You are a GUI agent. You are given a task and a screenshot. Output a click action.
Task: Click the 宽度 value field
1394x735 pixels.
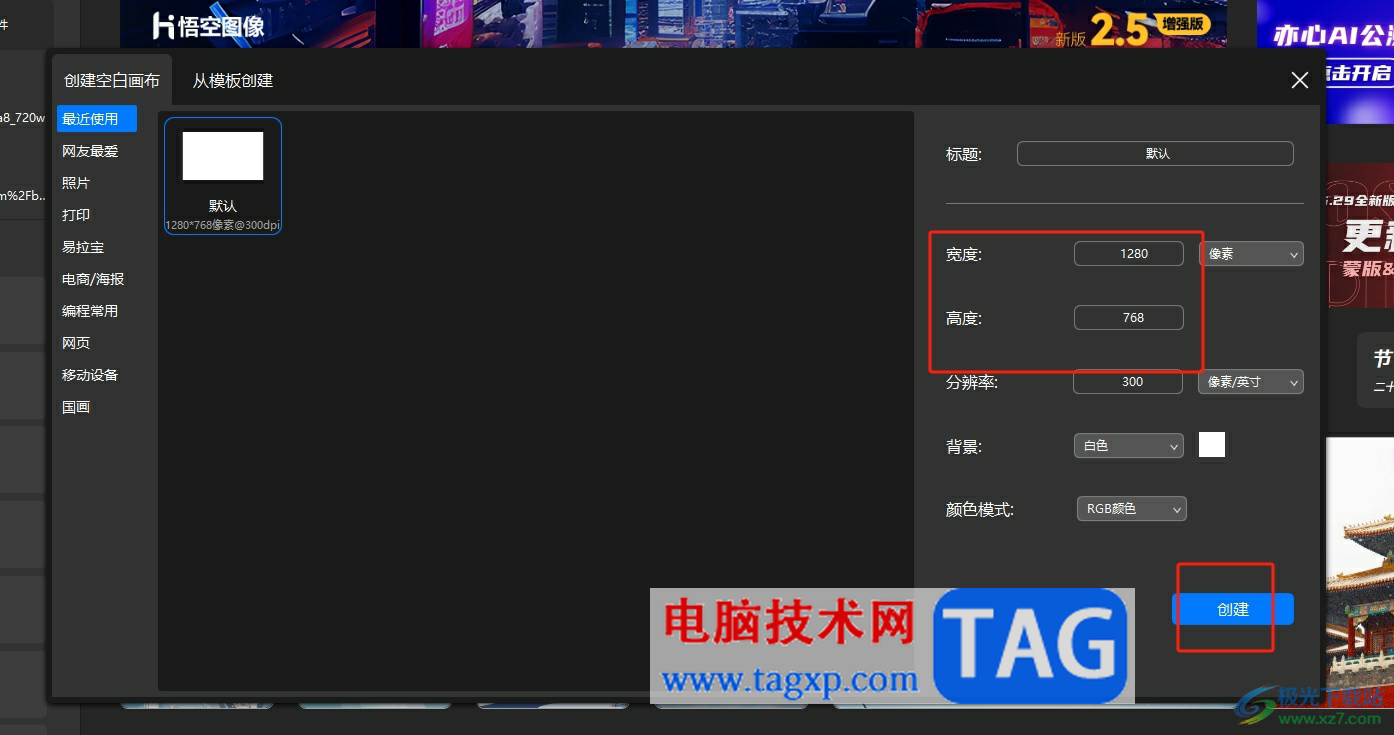tap(1129, 254)
